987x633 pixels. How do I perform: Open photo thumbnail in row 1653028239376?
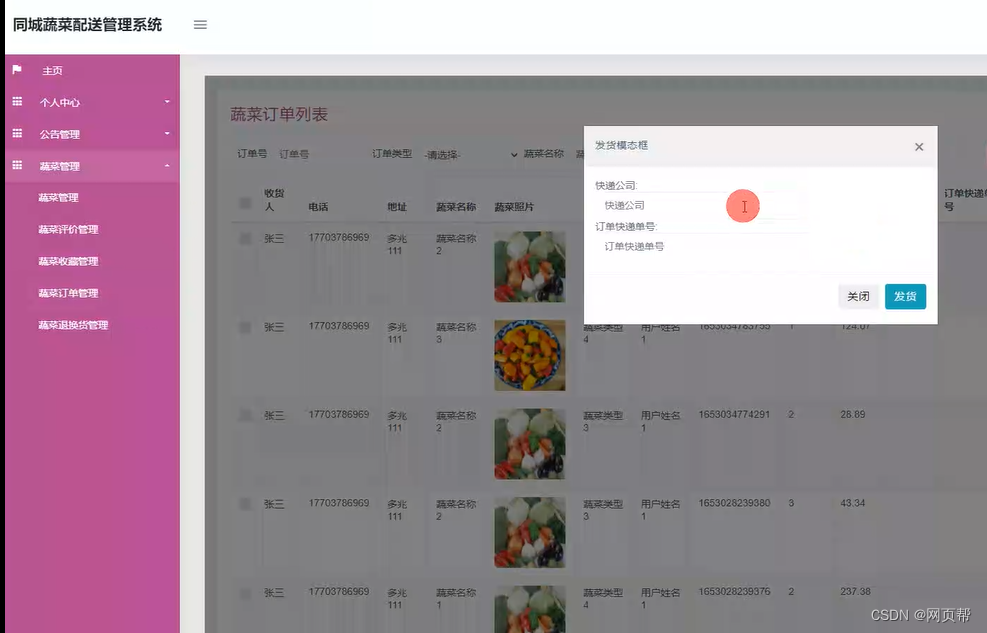pos(529,609)
